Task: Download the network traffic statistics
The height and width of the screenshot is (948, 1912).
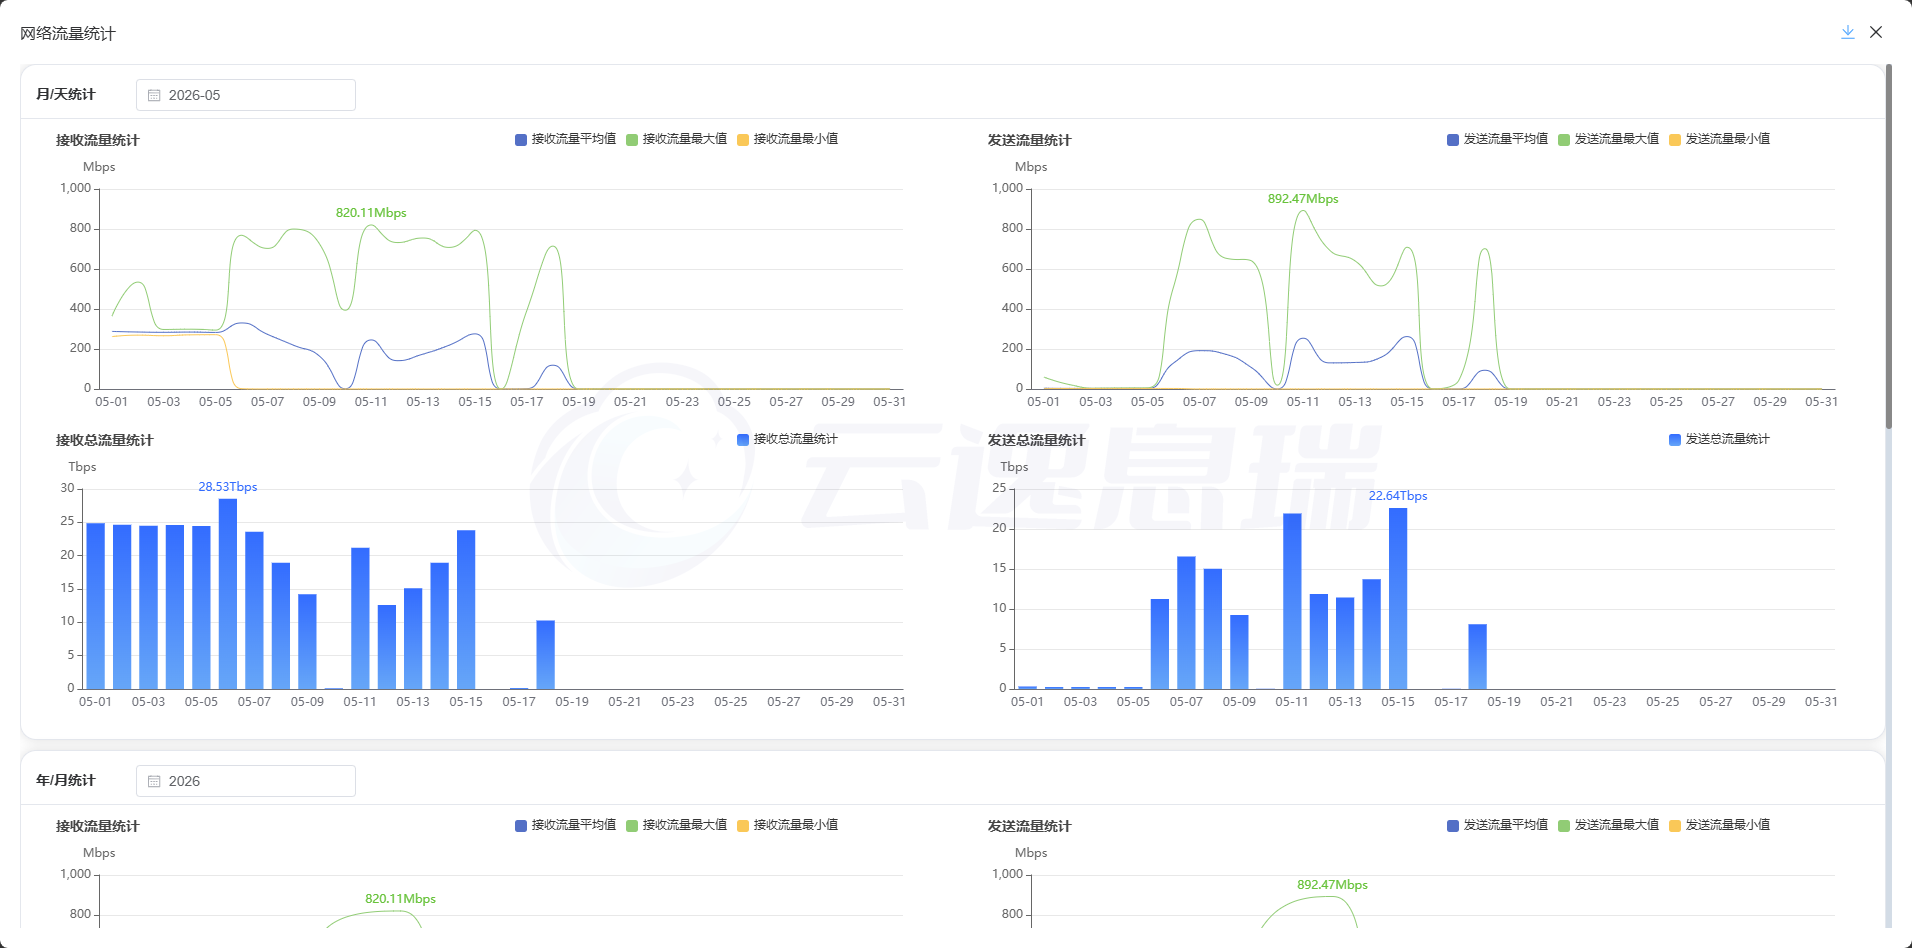Action: tap(1848, 32)
